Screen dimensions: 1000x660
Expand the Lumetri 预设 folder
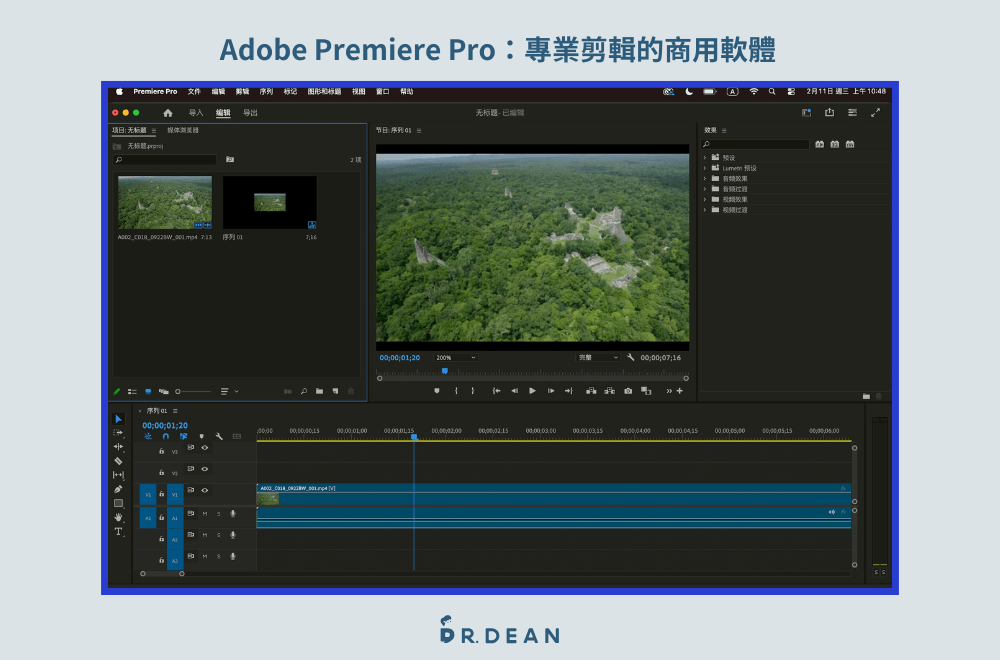[x=705, y=168]
